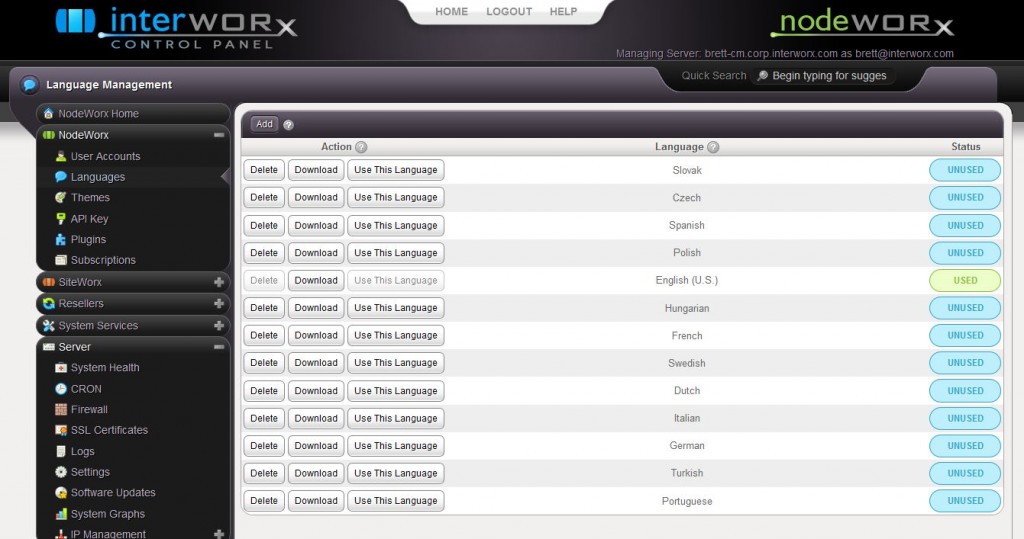
Task: Open SSL Certificates in the sidebar
Action: [110, 430]
